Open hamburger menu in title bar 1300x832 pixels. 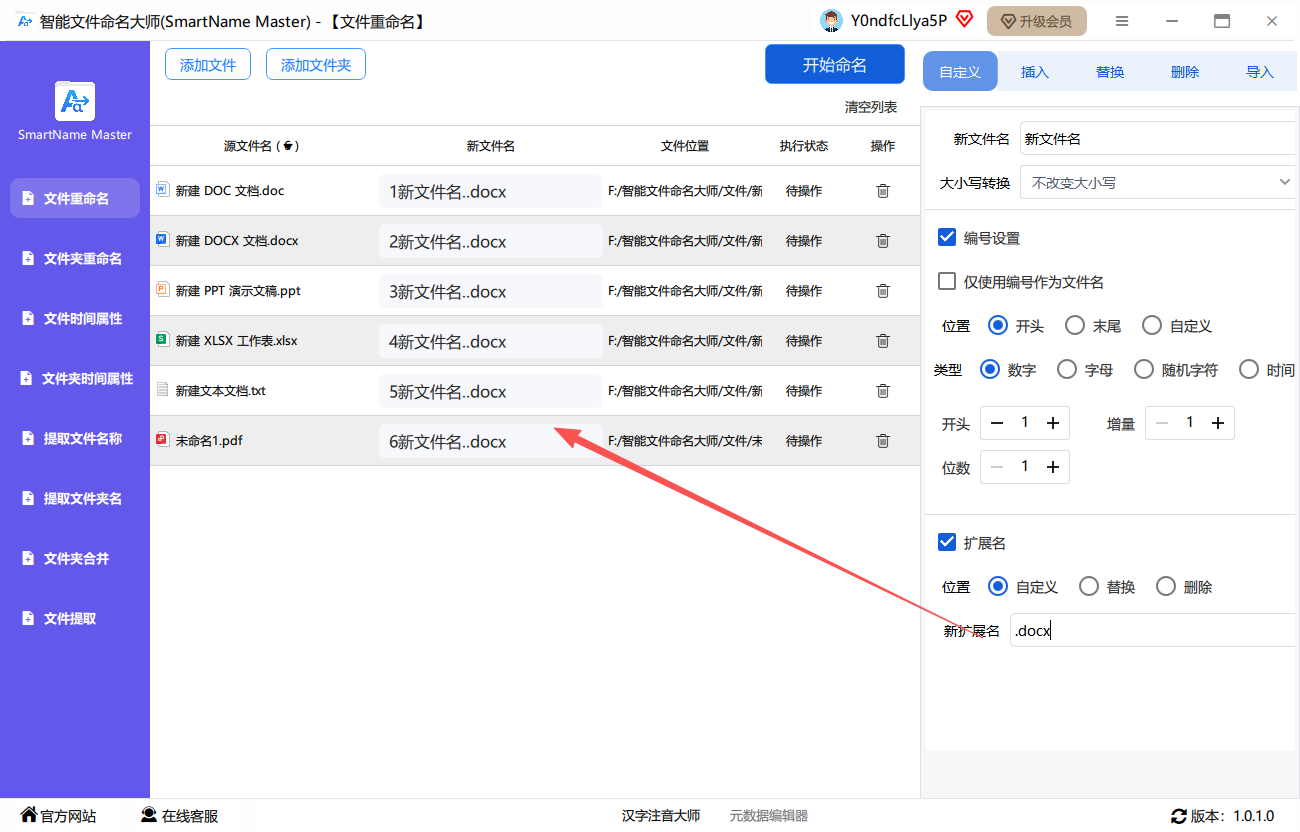point(1122,21)
